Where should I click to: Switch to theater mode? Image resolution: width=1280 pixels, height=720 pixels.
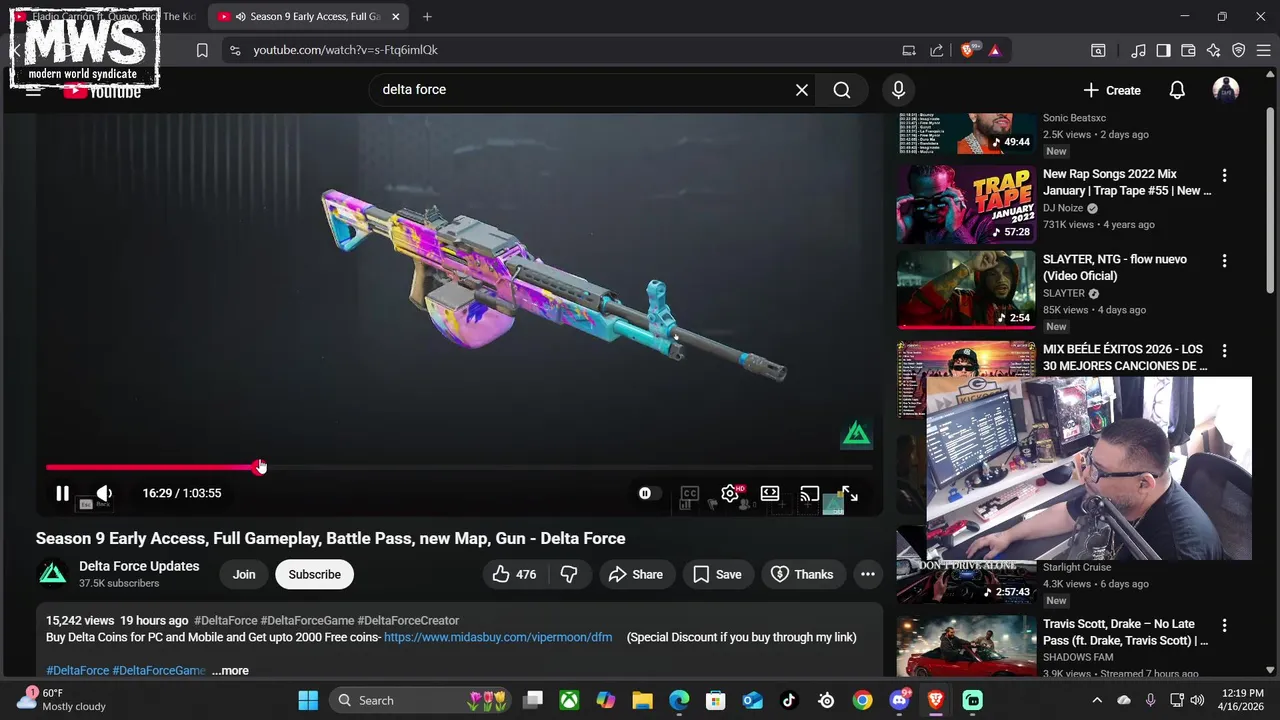(x=770, y=493)
